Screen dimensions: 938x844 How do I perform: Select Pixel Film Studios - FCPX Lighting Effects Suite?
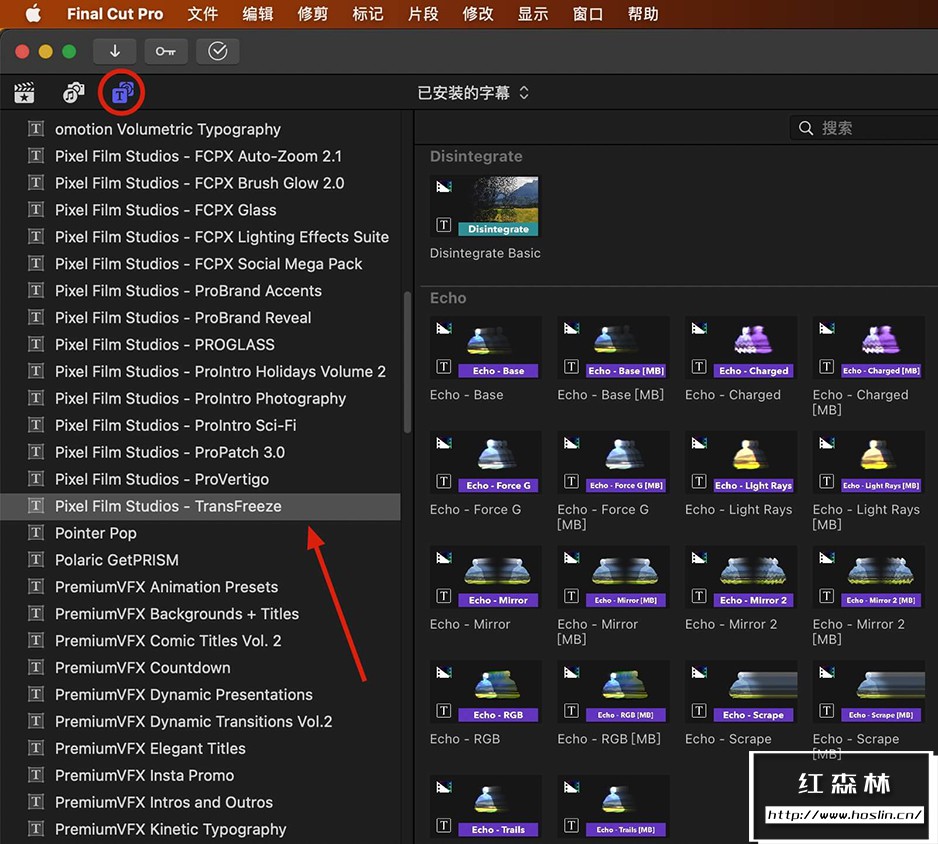200,237
